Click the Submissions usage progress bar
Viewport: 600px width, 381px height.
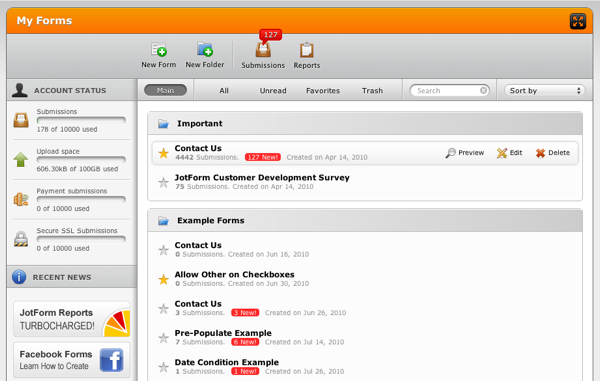(81, 120)
